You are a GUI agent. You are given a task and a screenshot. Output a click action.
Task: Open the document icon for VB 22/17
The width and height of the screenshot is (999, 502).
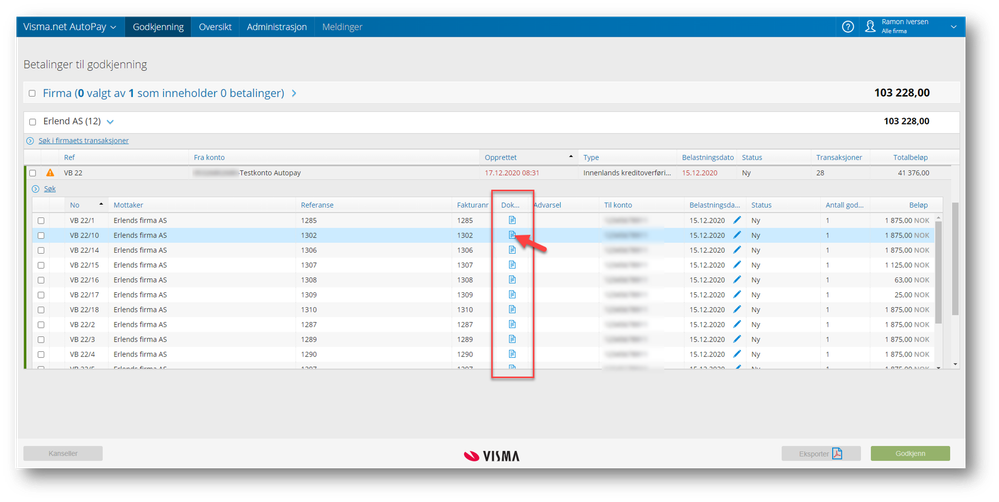coord(512,294)
